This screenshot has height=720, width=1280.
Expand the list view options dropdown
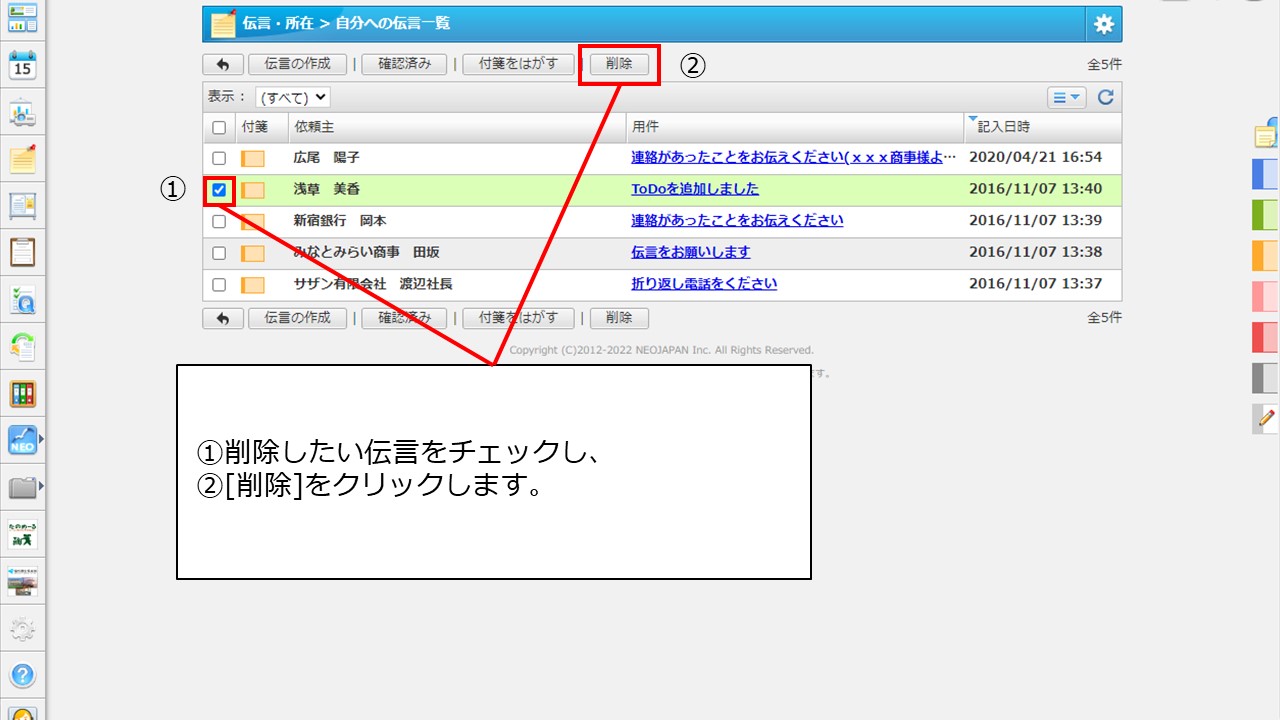(x=1066, y=97)
